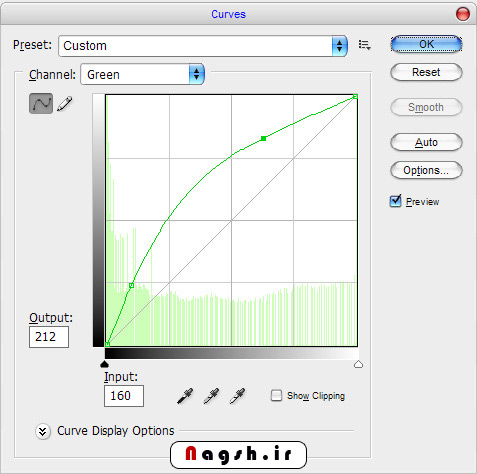
Task: Click the white input slider triangle
Action: click(x=358, y=364)
